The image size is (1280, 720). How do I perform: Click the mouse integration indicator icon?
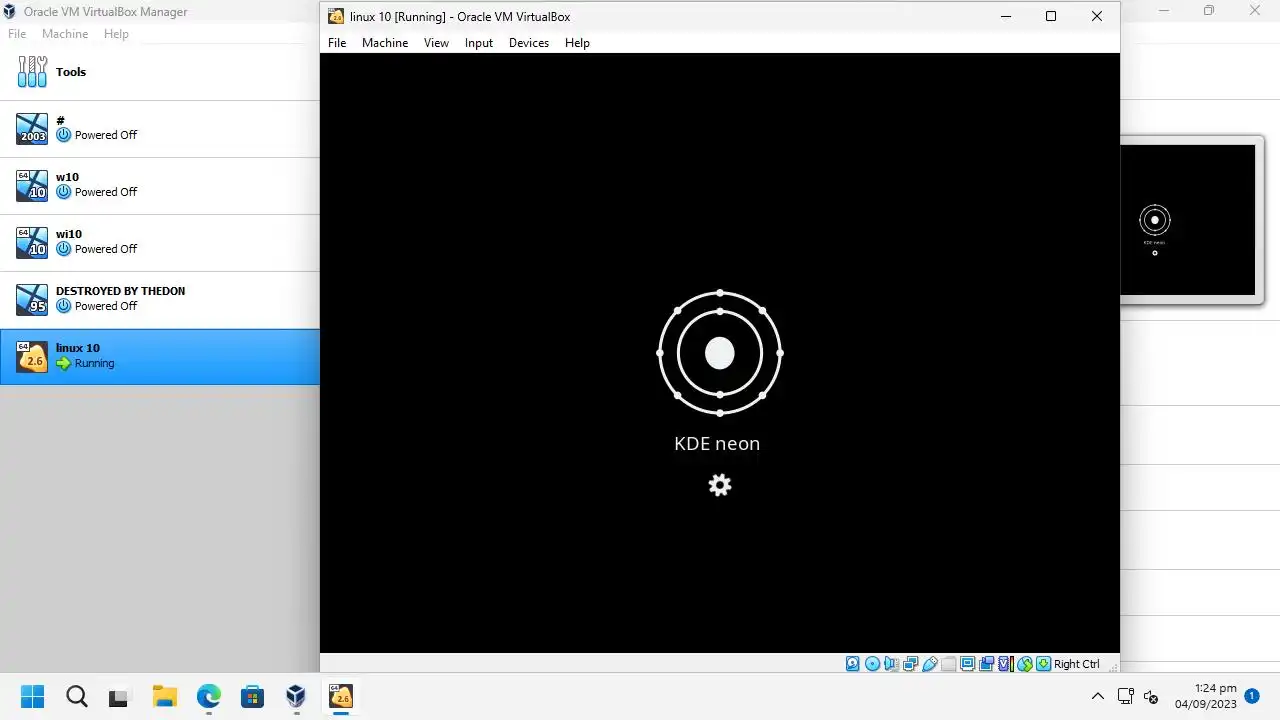pos(1025,664)
